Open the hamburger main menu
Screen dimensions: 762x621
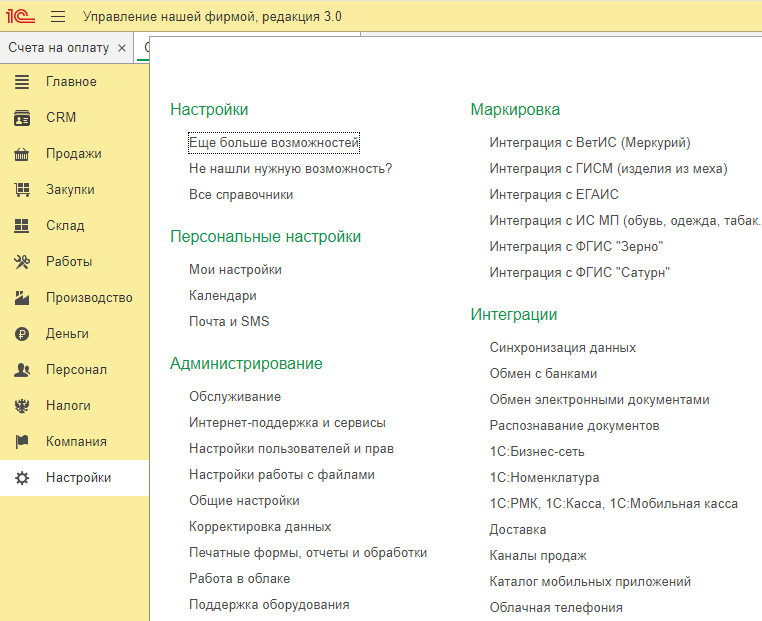click(58, 17)
